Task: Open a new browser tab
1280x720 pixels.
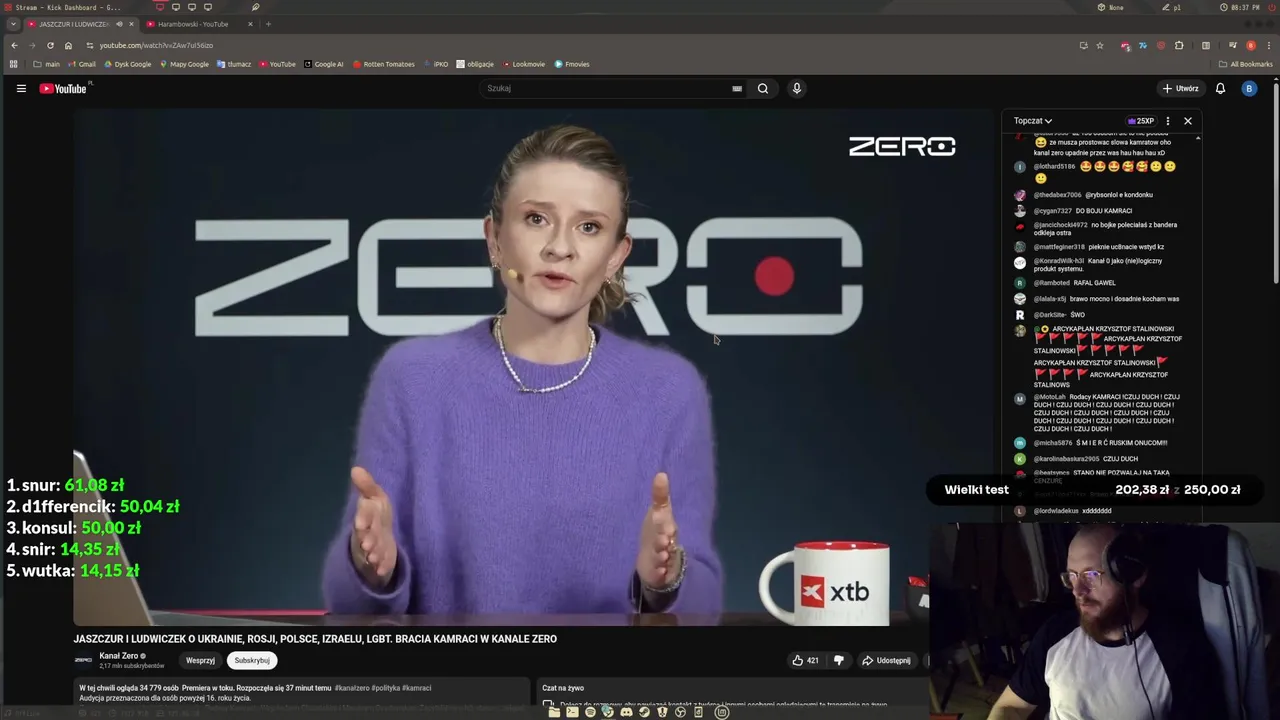Action: pyautogui.click(x=268, y=24)
